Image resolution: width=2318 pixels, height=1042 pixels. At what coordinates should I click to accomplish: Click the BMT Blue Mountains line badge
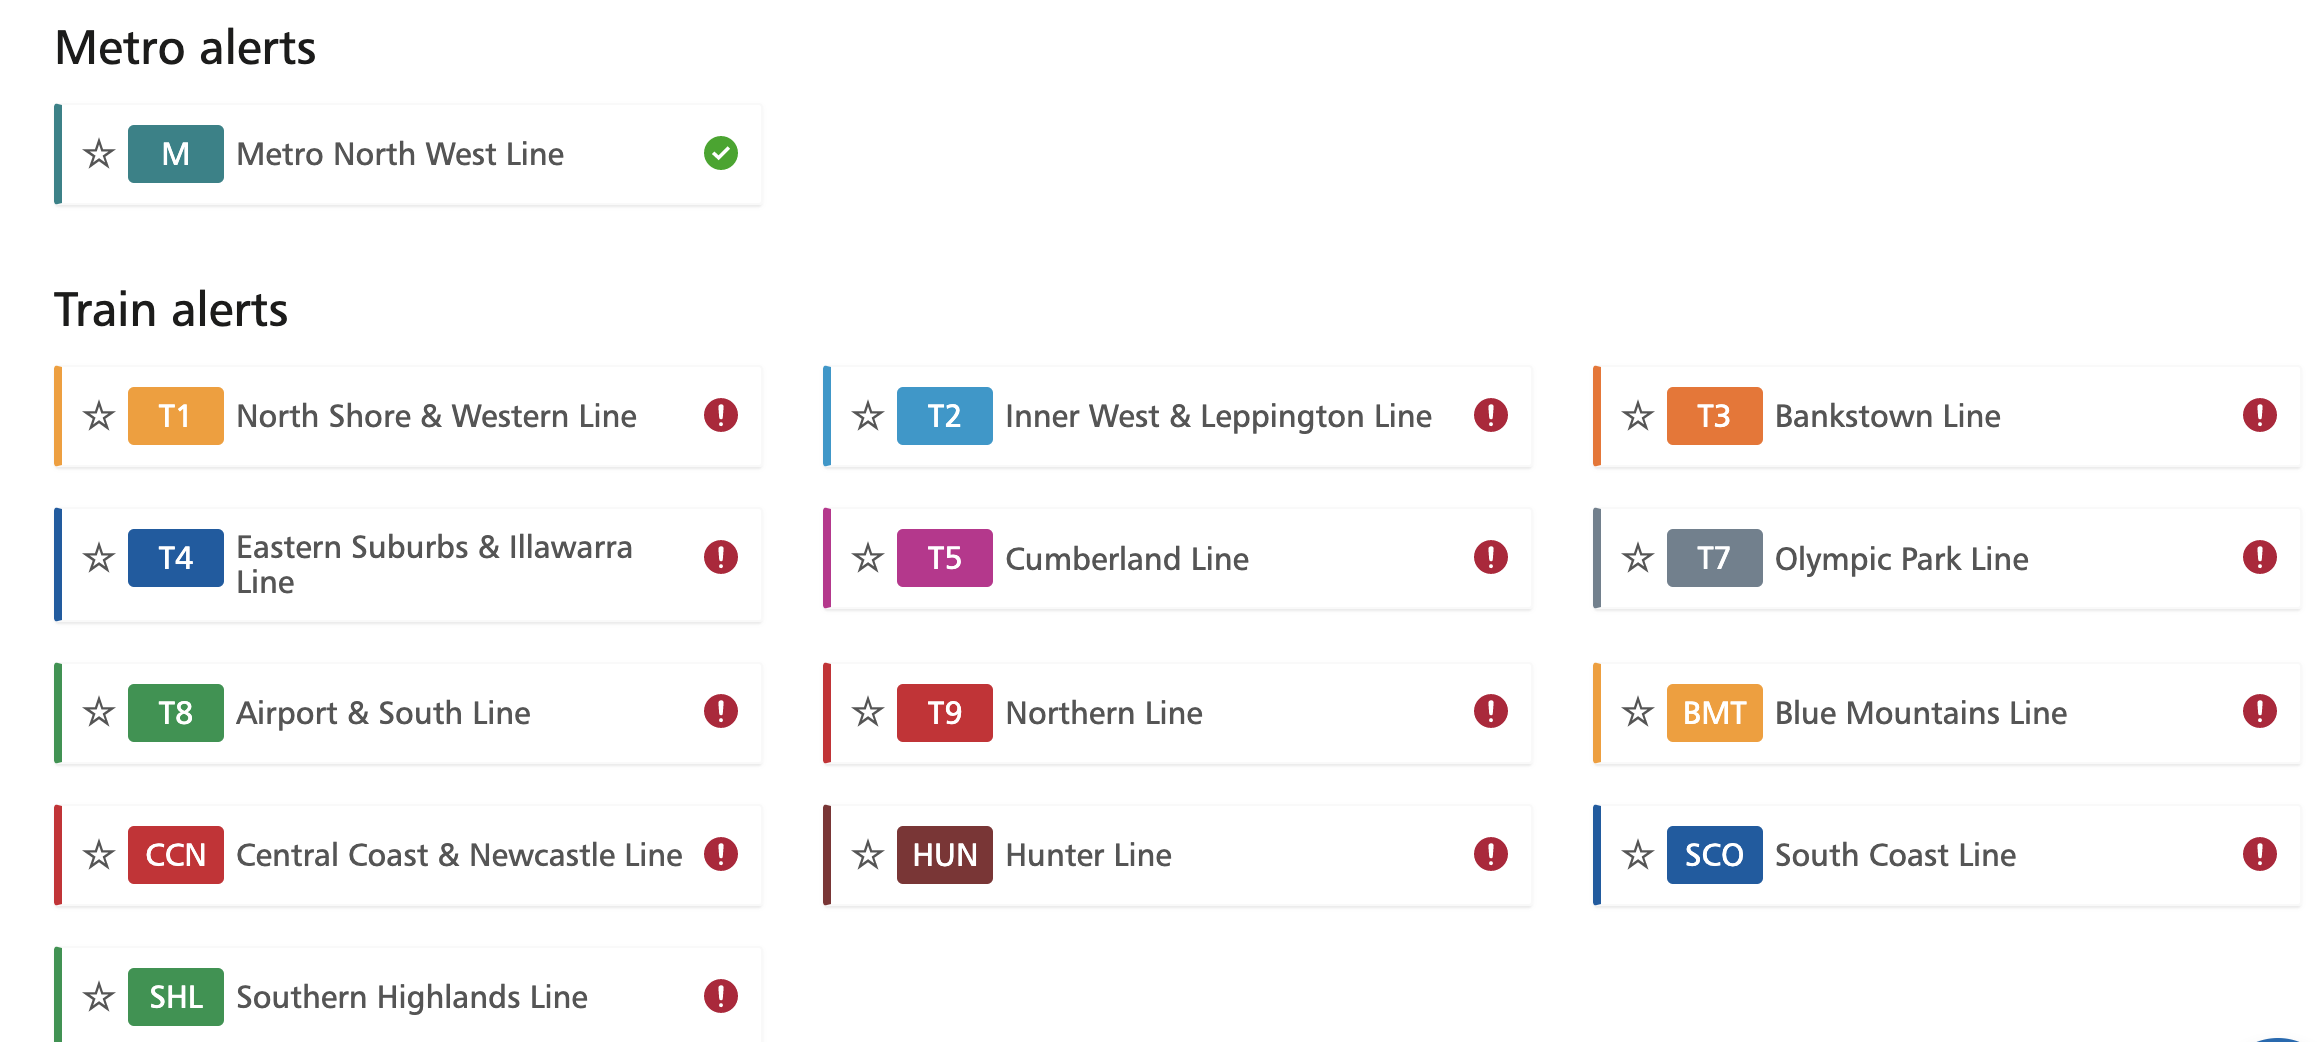point(1713,713)
